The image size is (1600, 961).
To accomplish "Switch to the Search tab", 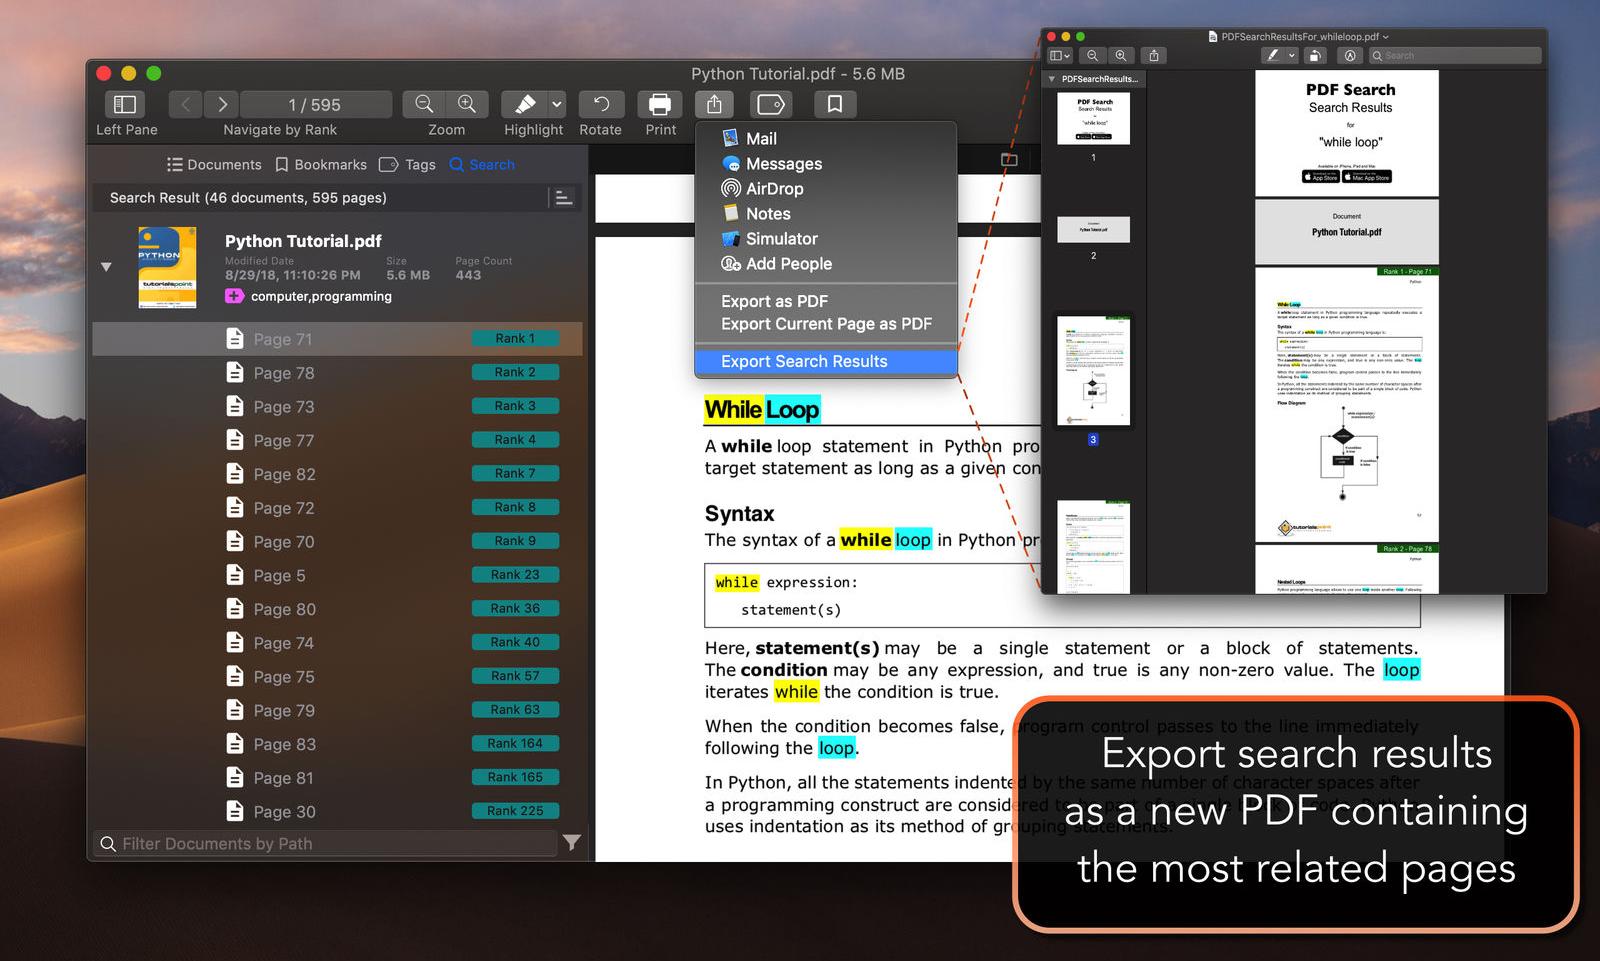I will coord(482,165).
